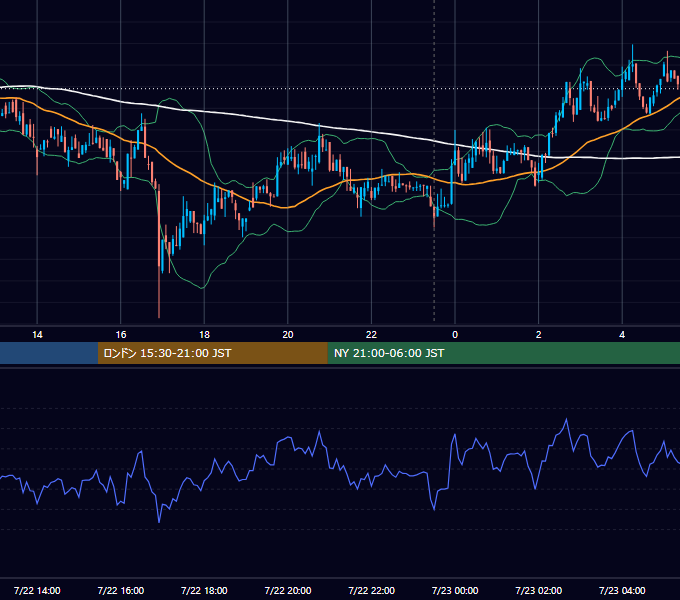
Task: Click the 7/23 04:00 date label
Action: (622, 590)
